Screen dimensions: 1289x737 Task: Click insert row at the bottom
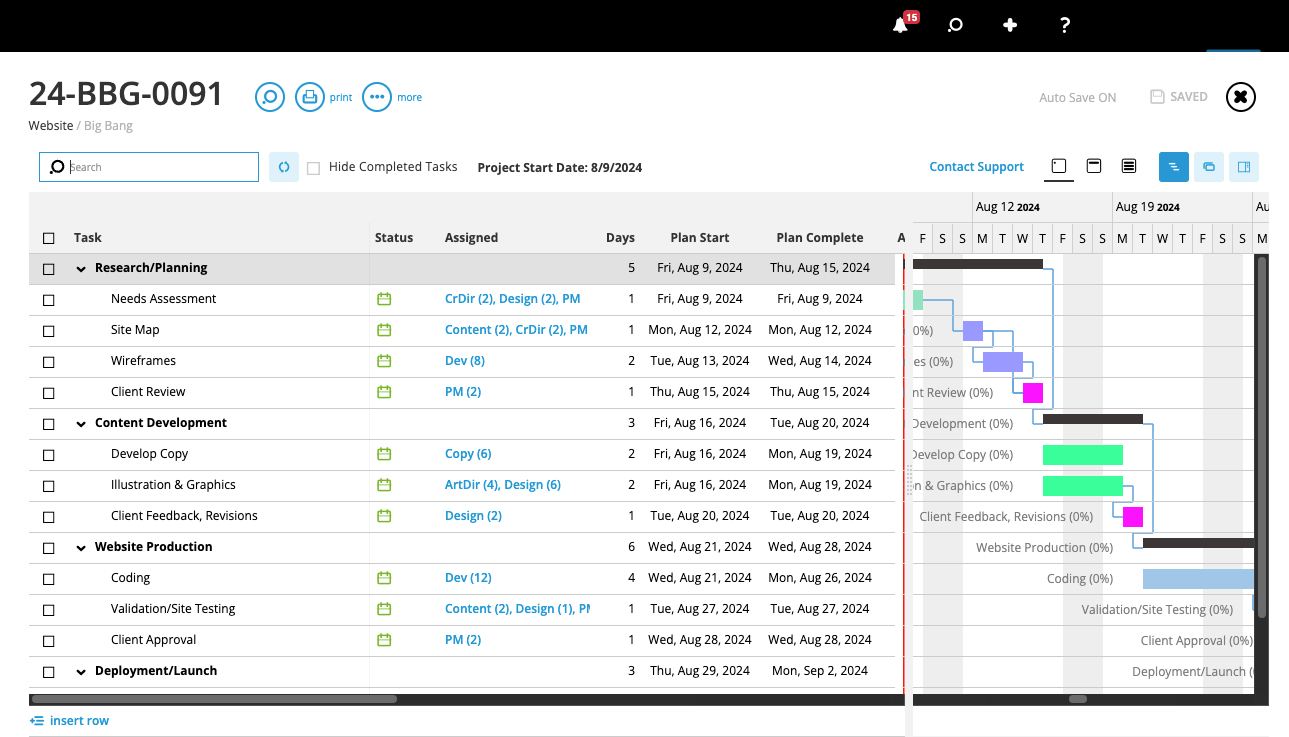coord(69,720)
